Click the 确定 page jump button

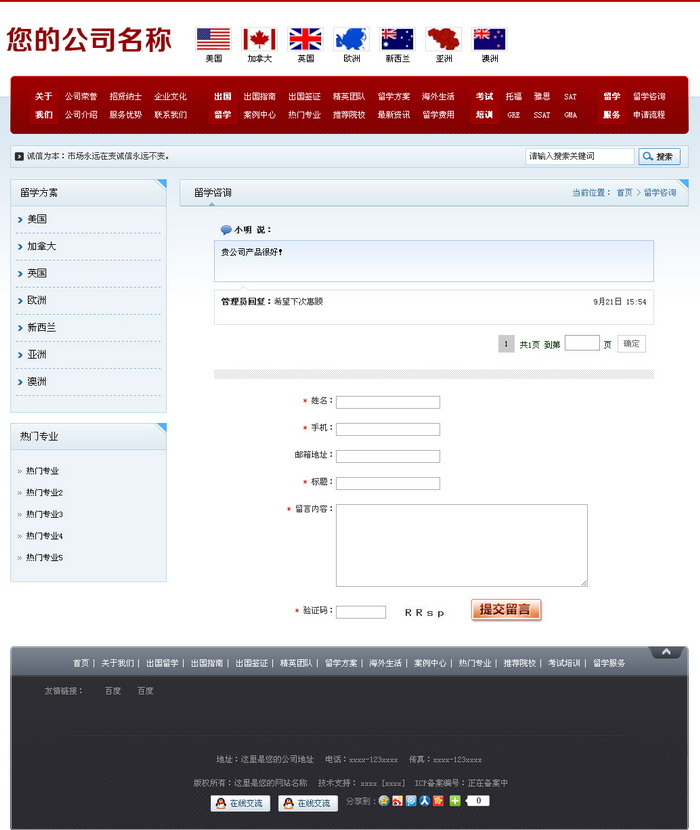pos(631,344)
